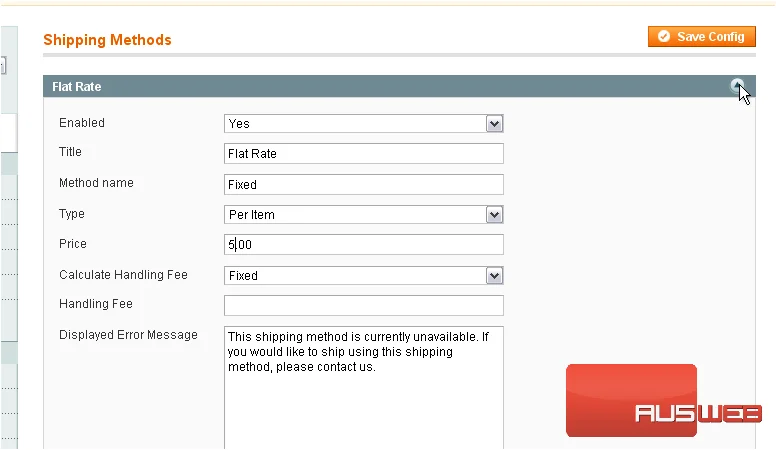Open the Enabled dropdown set to Yes
This screenshot has width=776, height=450.
pos(364,123)
